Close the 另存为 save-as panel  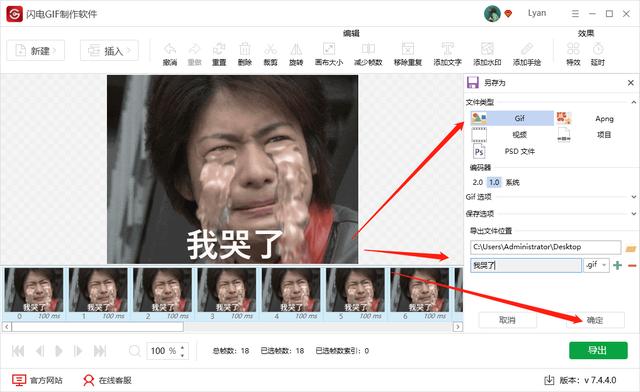tap(631, 83)
